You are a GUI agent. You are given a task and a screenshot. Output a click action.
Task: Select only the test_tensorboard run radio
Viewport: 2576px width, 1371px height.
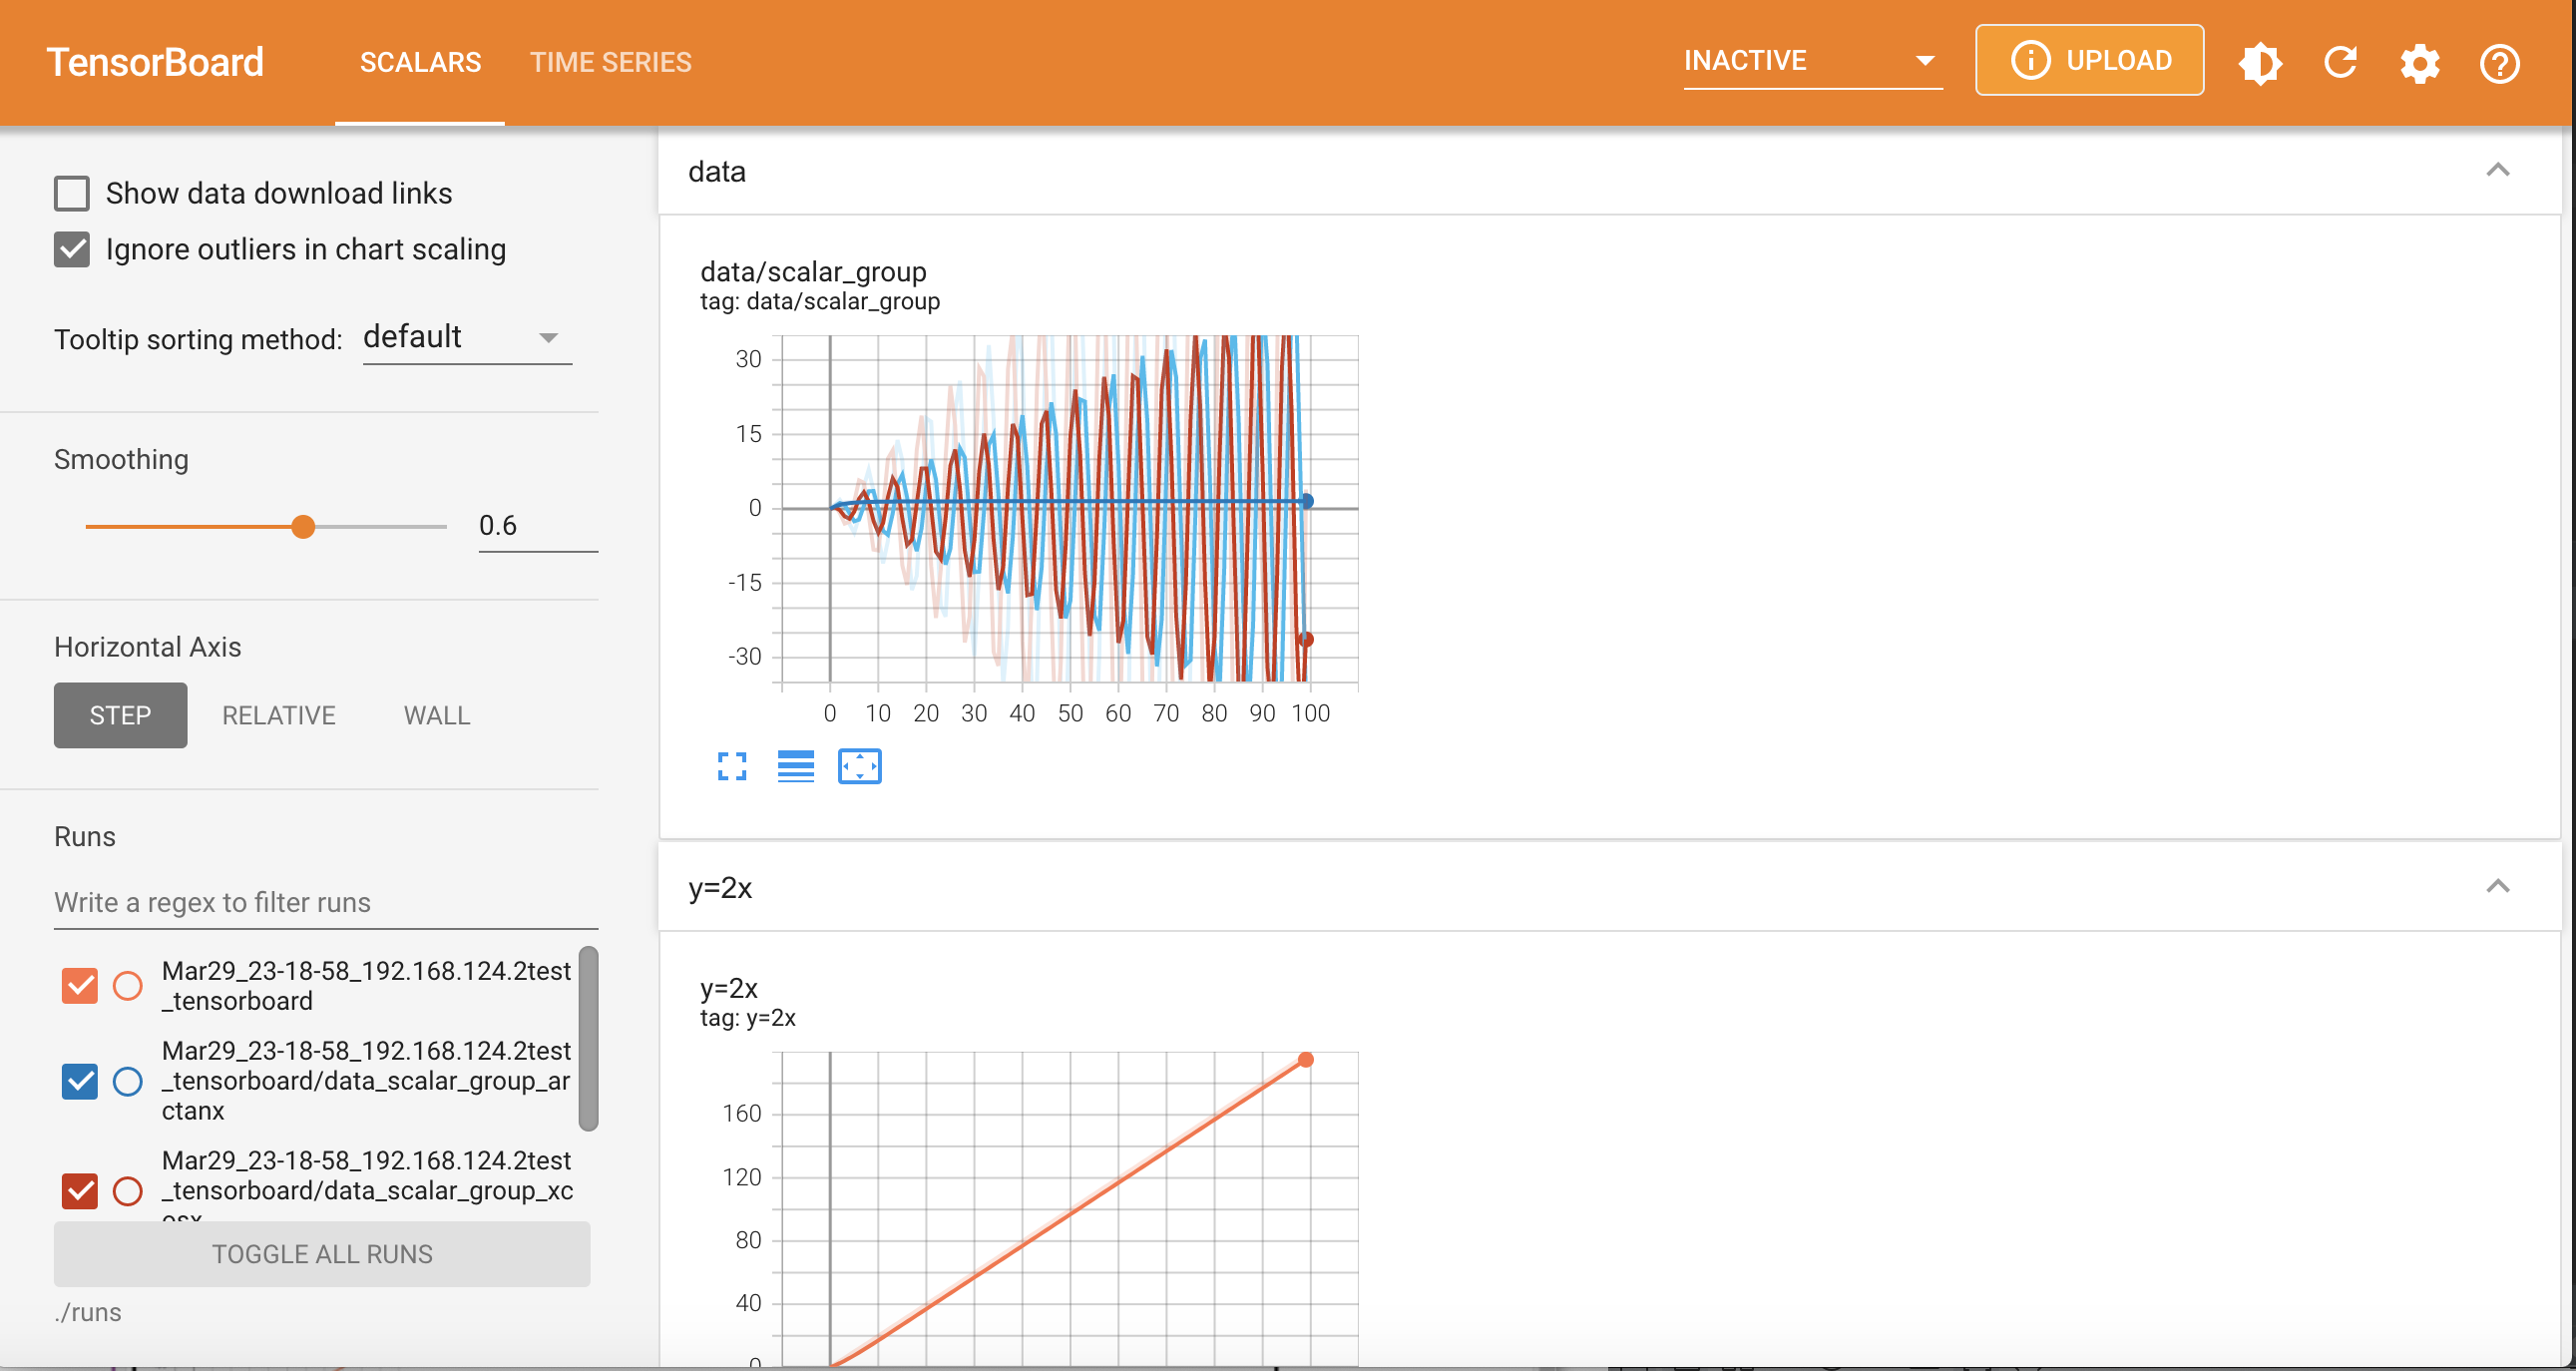[x=128, y=986]
